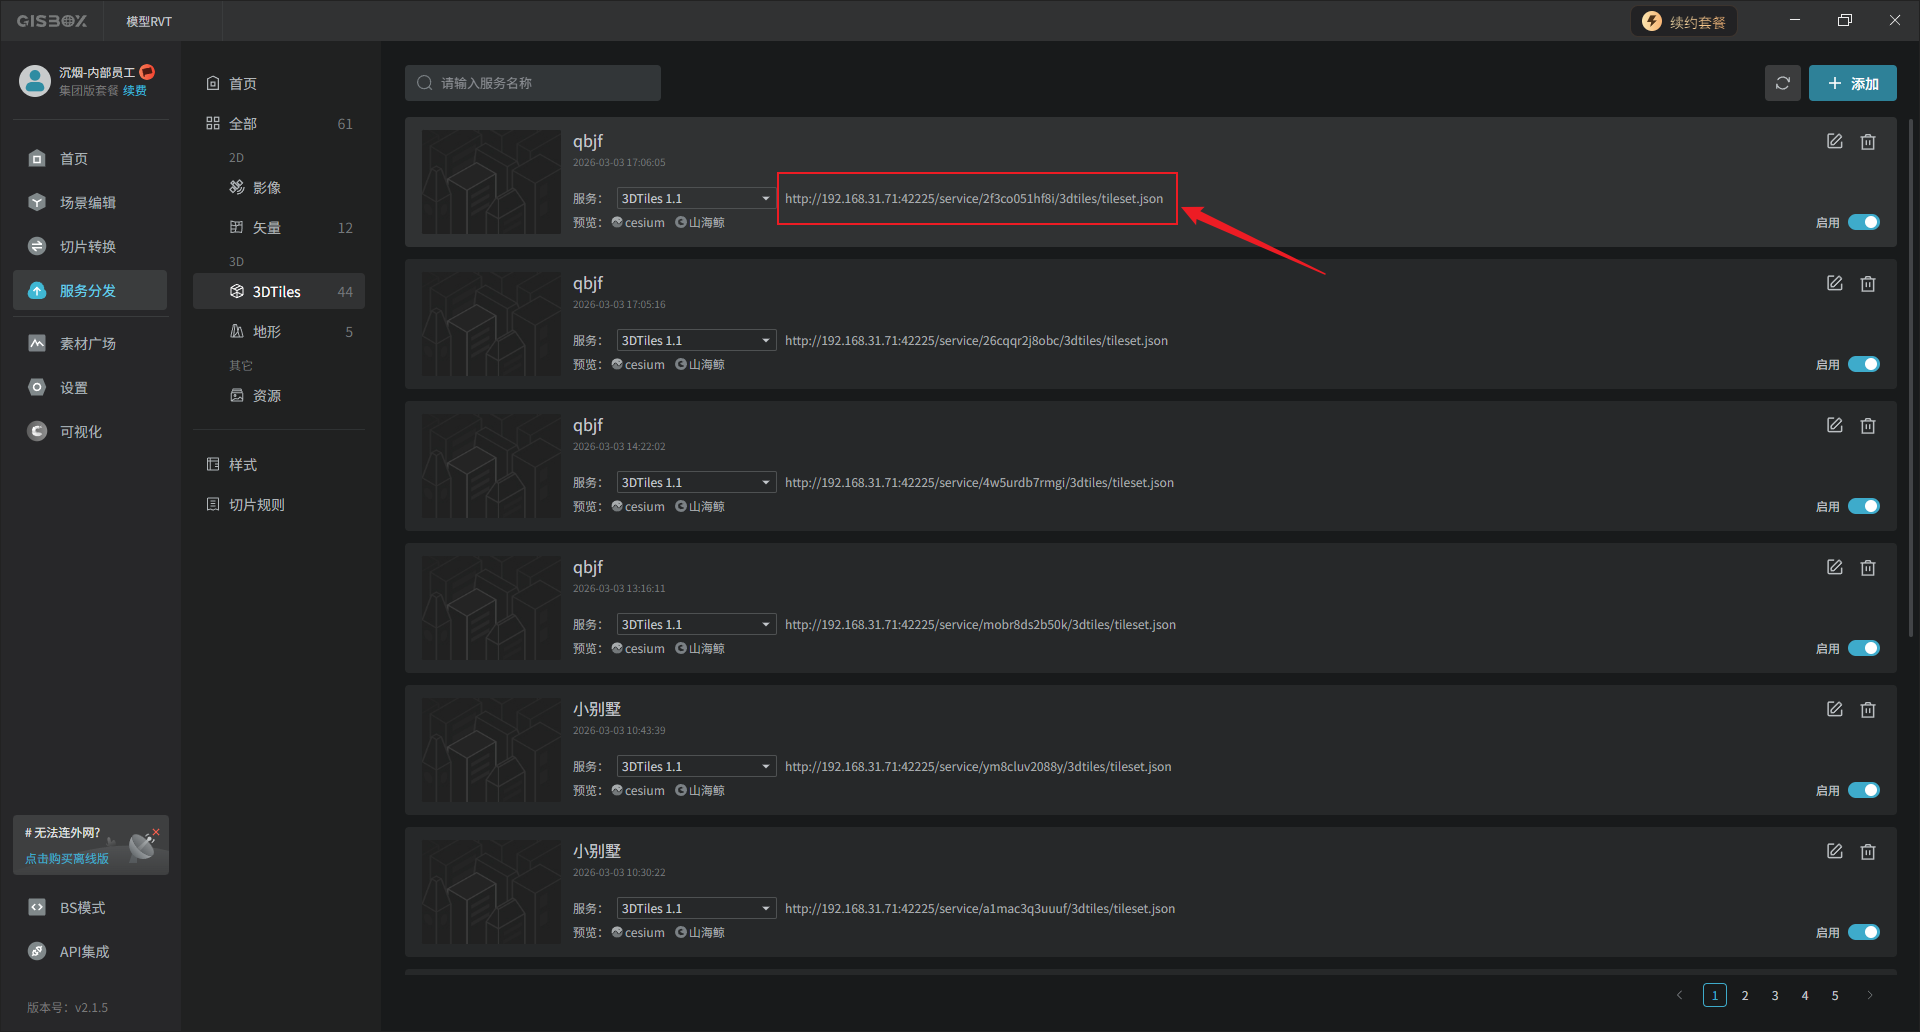Click the refresh icon beside the Add button

[x=1782, y=83]
